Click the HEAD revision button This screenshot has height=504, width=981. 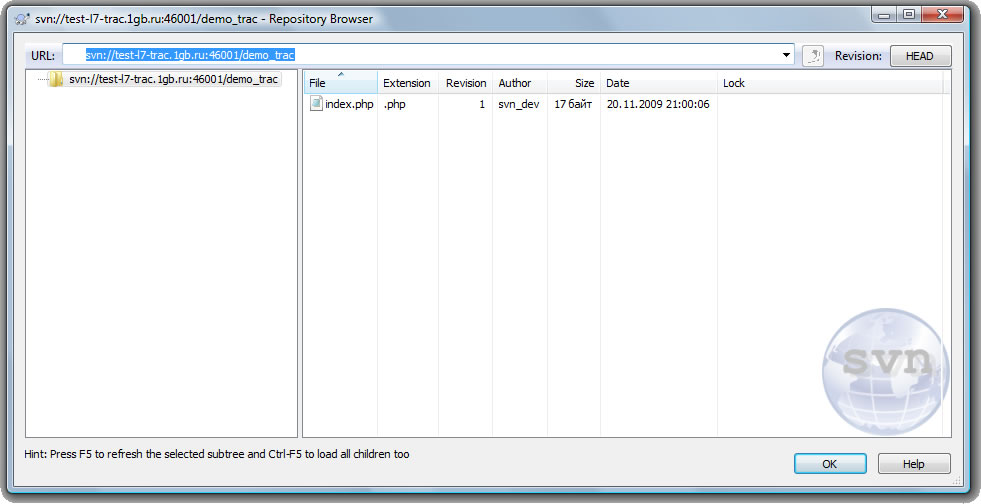tap(920, 56)
